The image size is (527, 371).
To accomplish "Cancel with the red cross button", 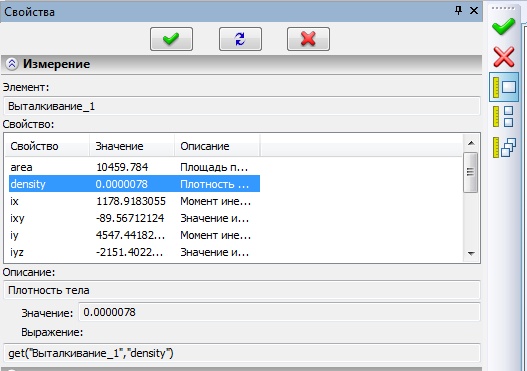I will 309,39.
